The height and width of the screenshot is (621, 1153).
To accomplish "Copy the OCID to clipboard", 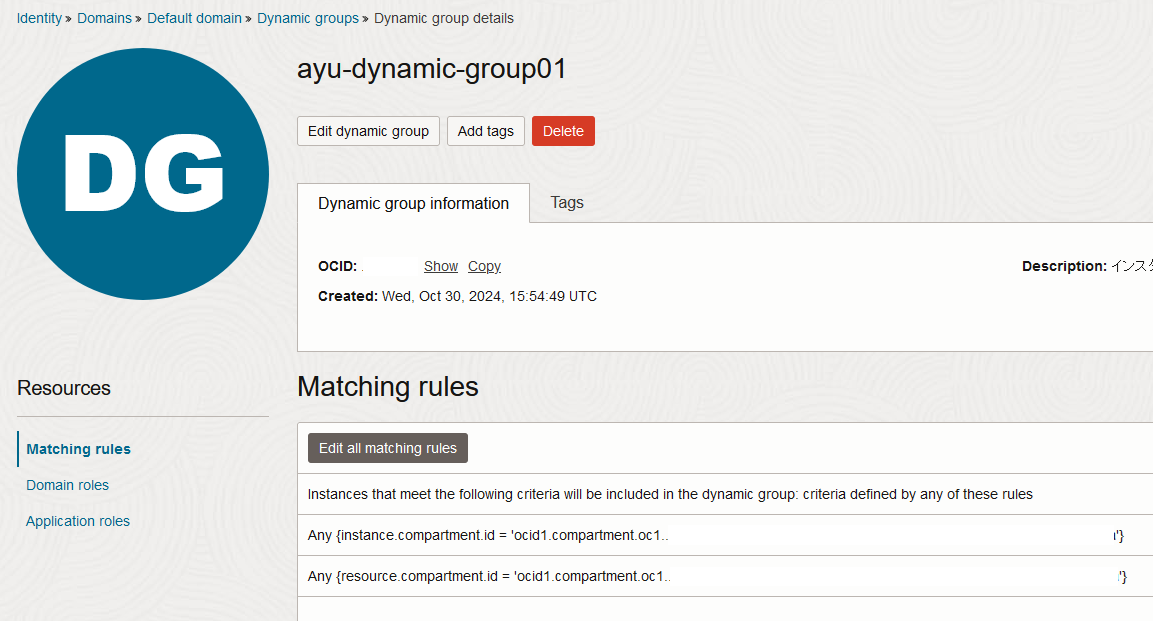I will click(x=484, y=266).
